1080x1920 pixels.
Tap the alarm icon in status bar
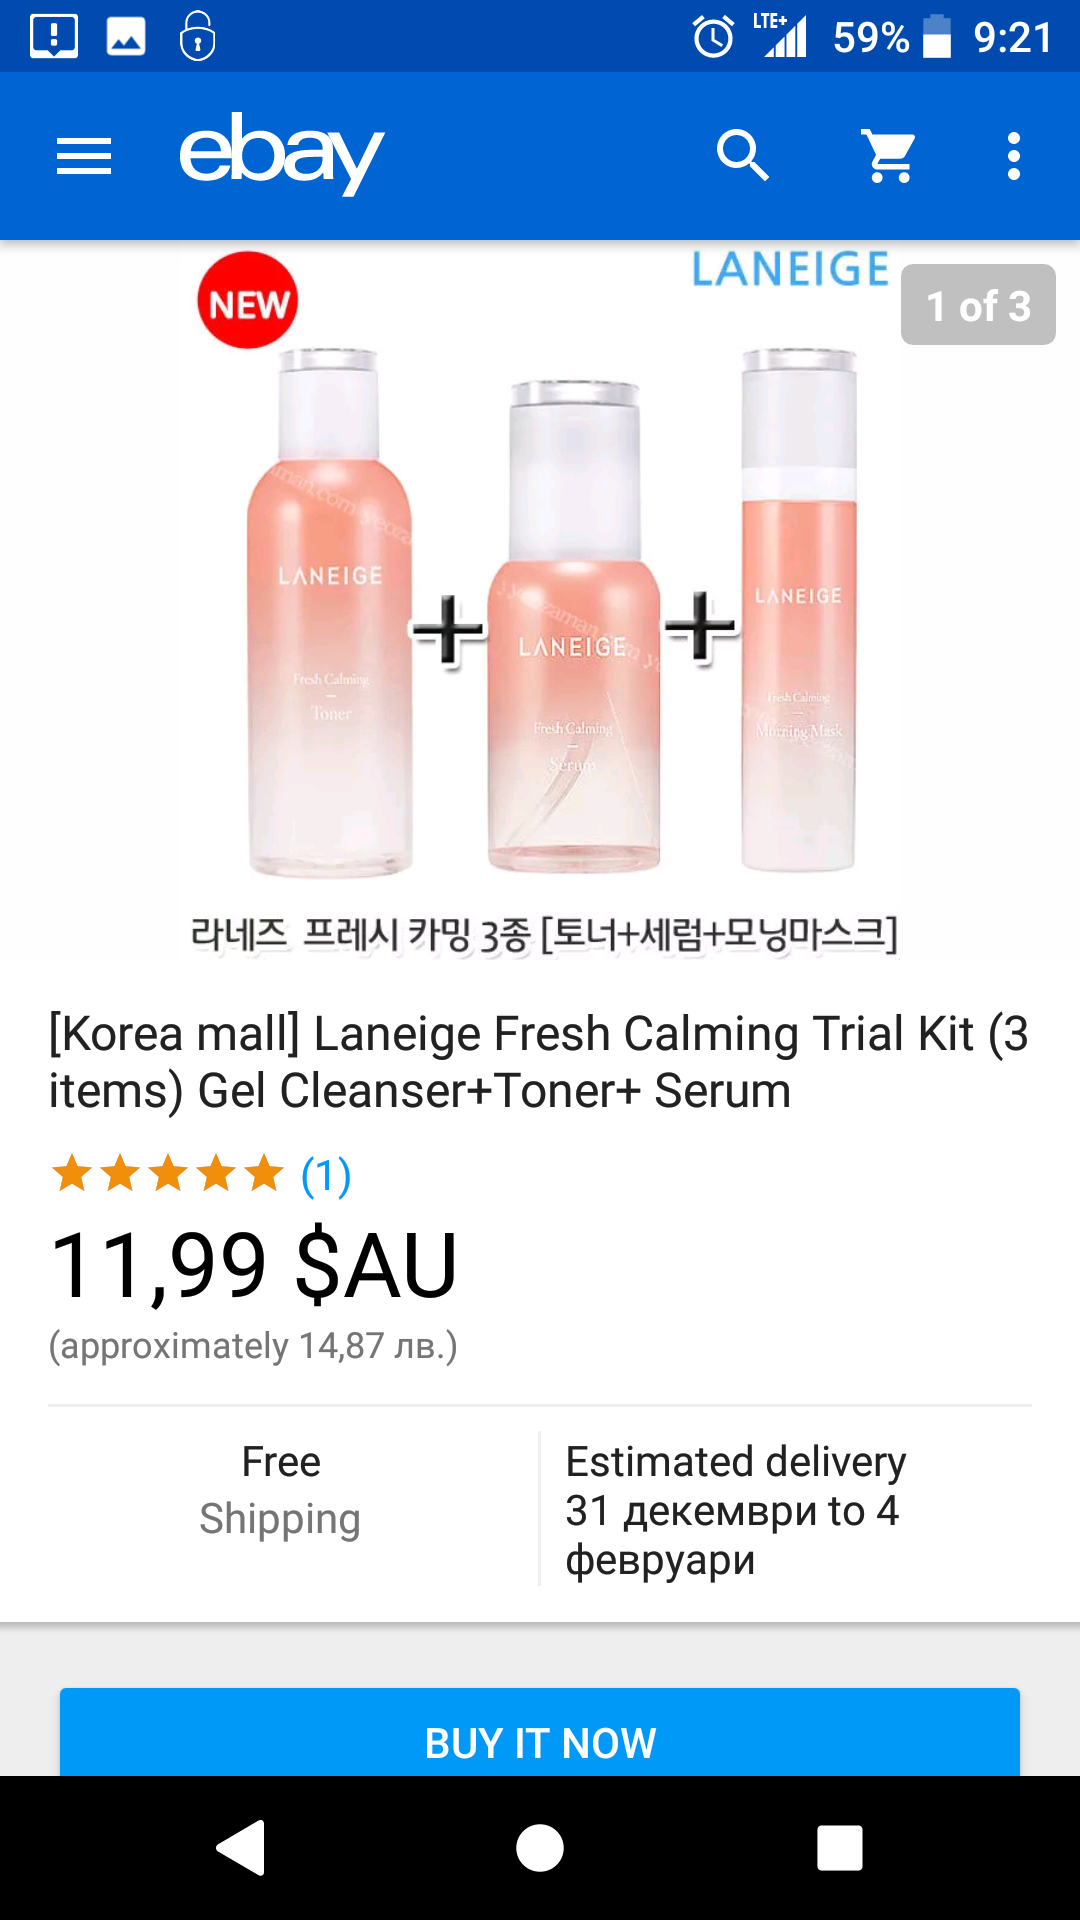pos(714,38)
